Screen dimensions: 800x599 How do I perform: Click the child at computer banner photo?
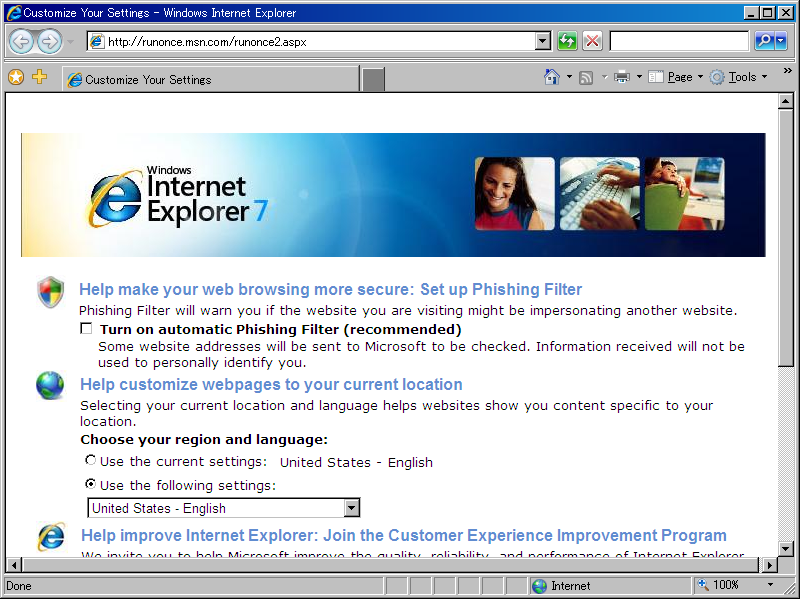point(684,194)
